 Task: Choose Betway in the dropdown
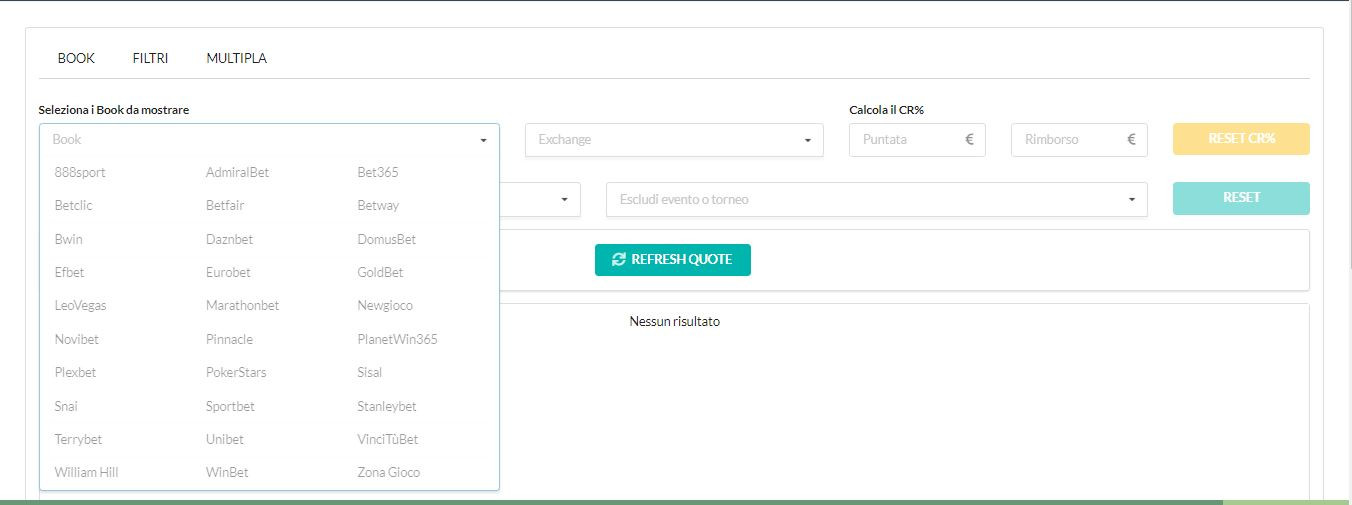378,205
